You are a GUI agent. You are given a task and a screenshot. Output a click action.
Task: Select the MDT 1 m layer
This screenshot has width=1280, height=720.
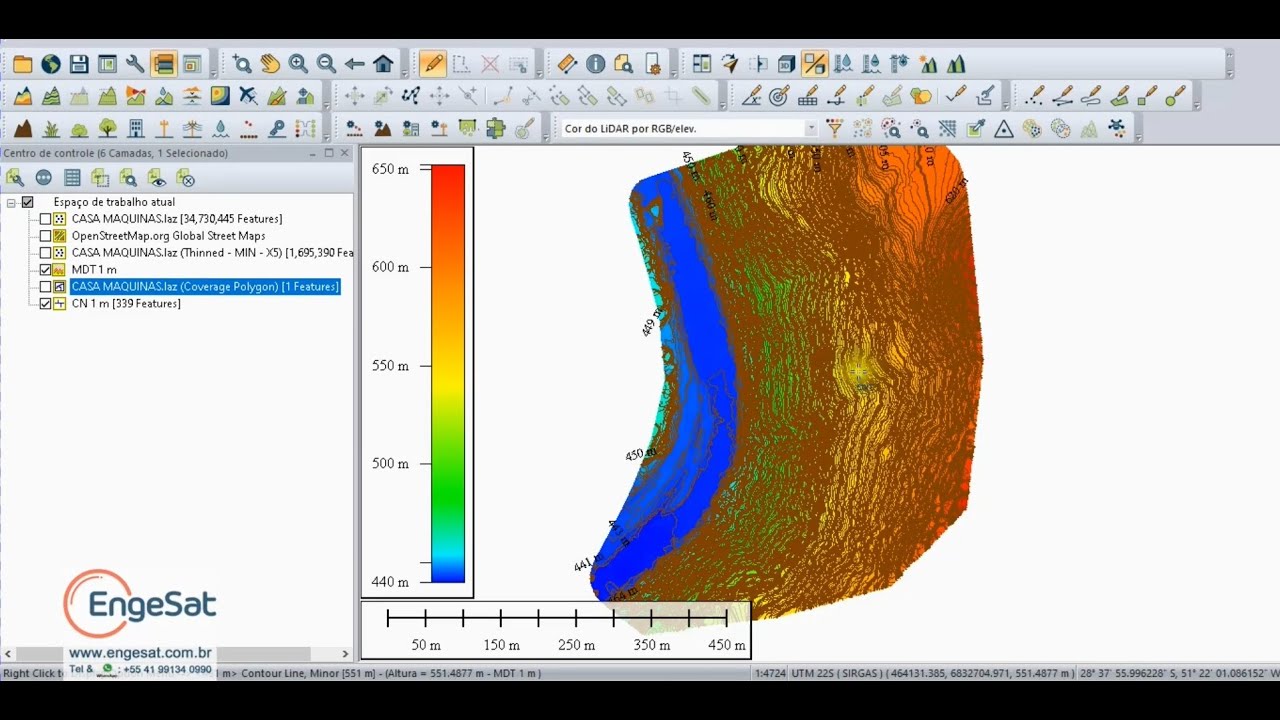click(x=94, y=270)
